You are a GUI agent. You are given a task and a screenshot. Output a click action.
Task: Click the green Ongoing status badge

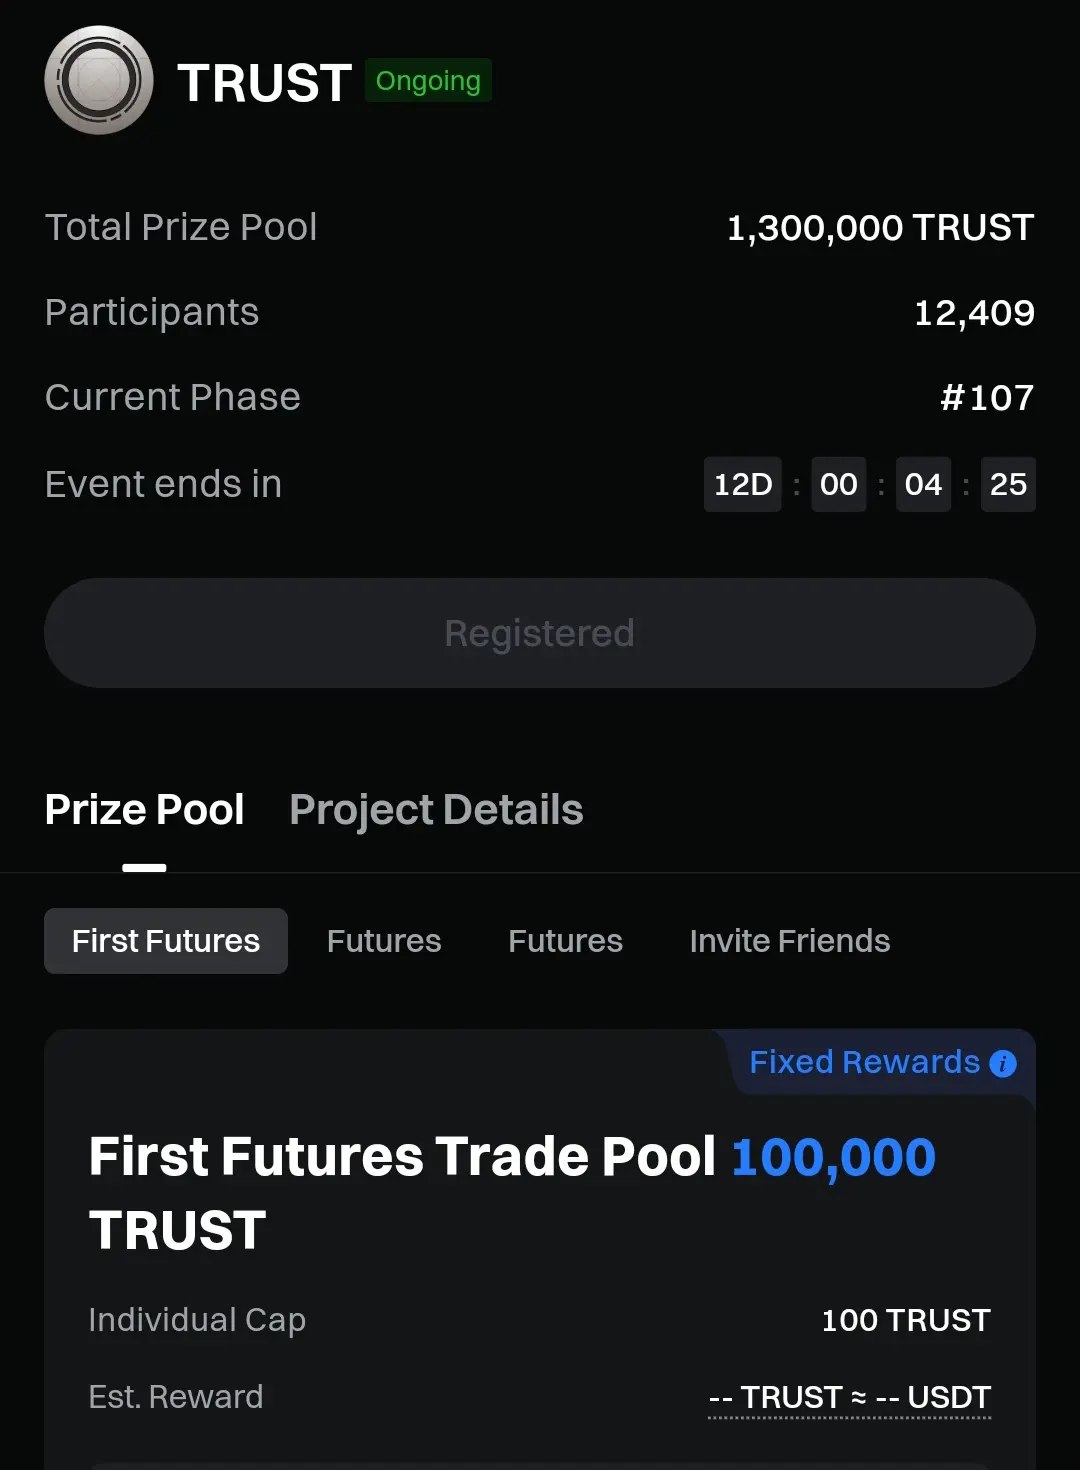tap(428, 80)
